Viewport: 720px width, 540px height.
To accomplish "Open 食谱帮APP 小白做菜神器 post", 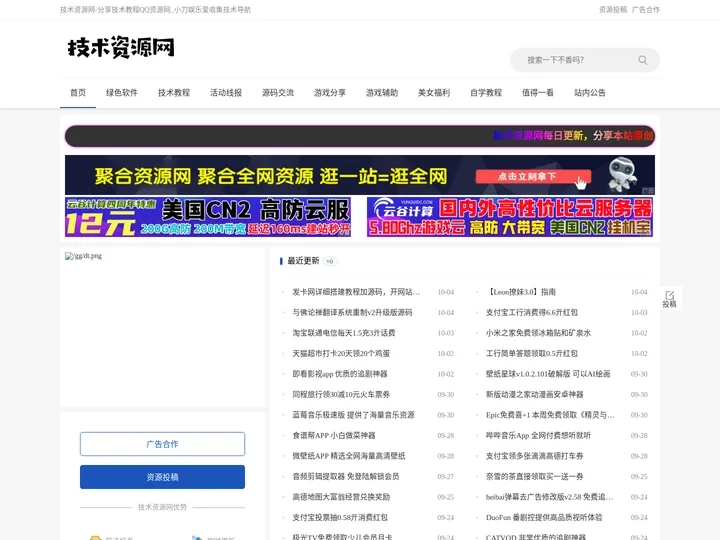I will click(x=334, y=435).
